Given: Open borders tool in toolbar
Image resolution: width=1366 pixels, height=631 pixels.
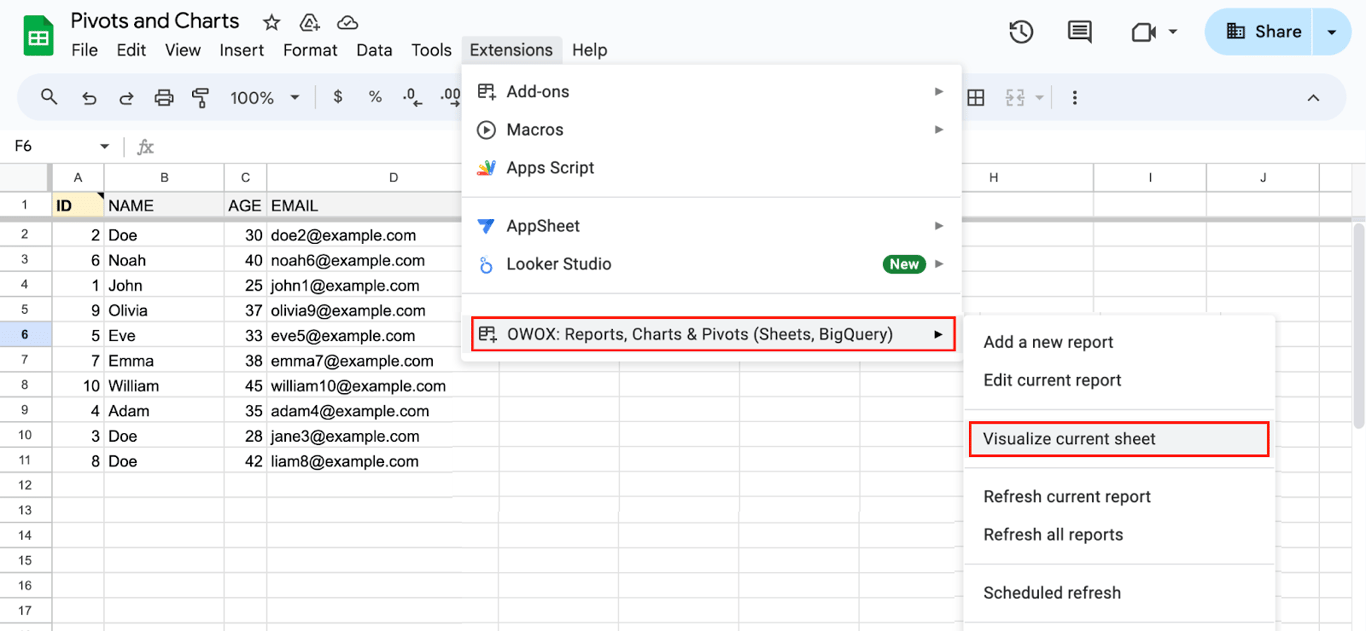Looking at the screenshot, I should (976, 97).
